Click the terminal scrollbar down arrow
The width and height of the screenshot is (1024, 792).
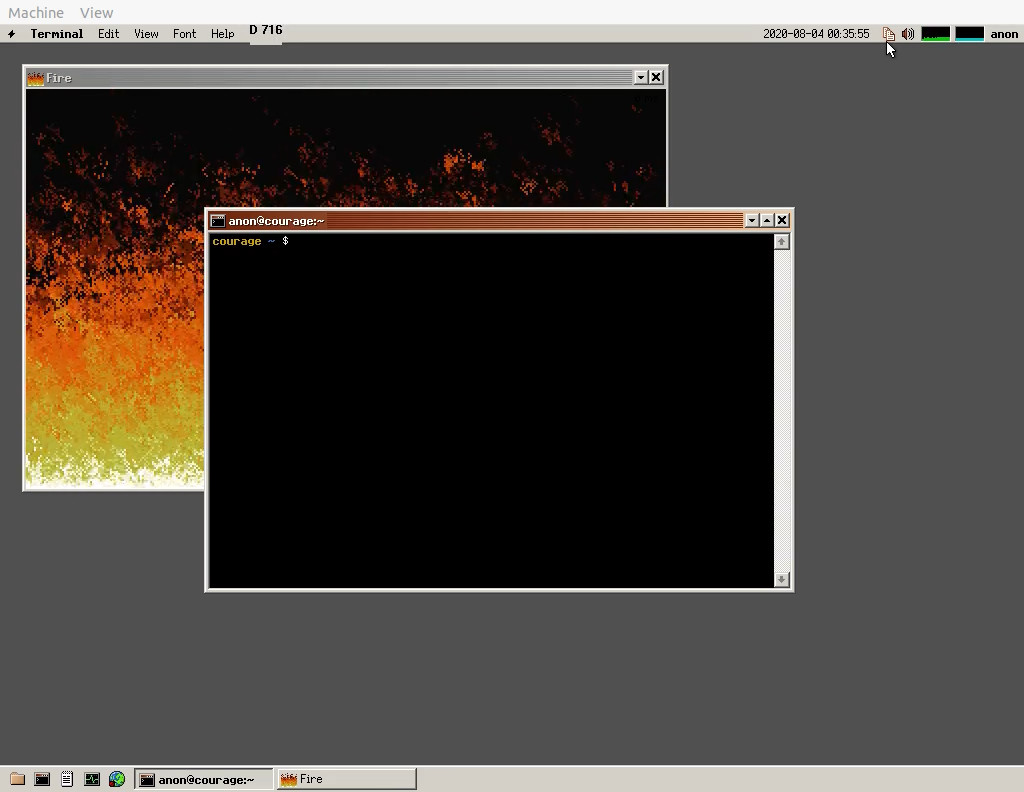[x=782, y=579]
